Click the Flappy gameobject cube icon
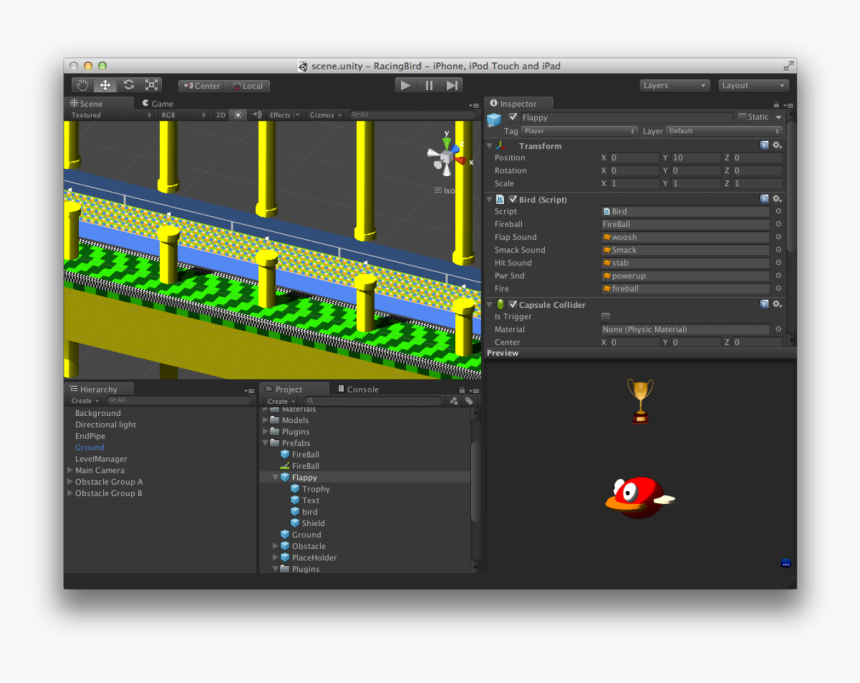860x683 pixels. click(x=494, y=119)
